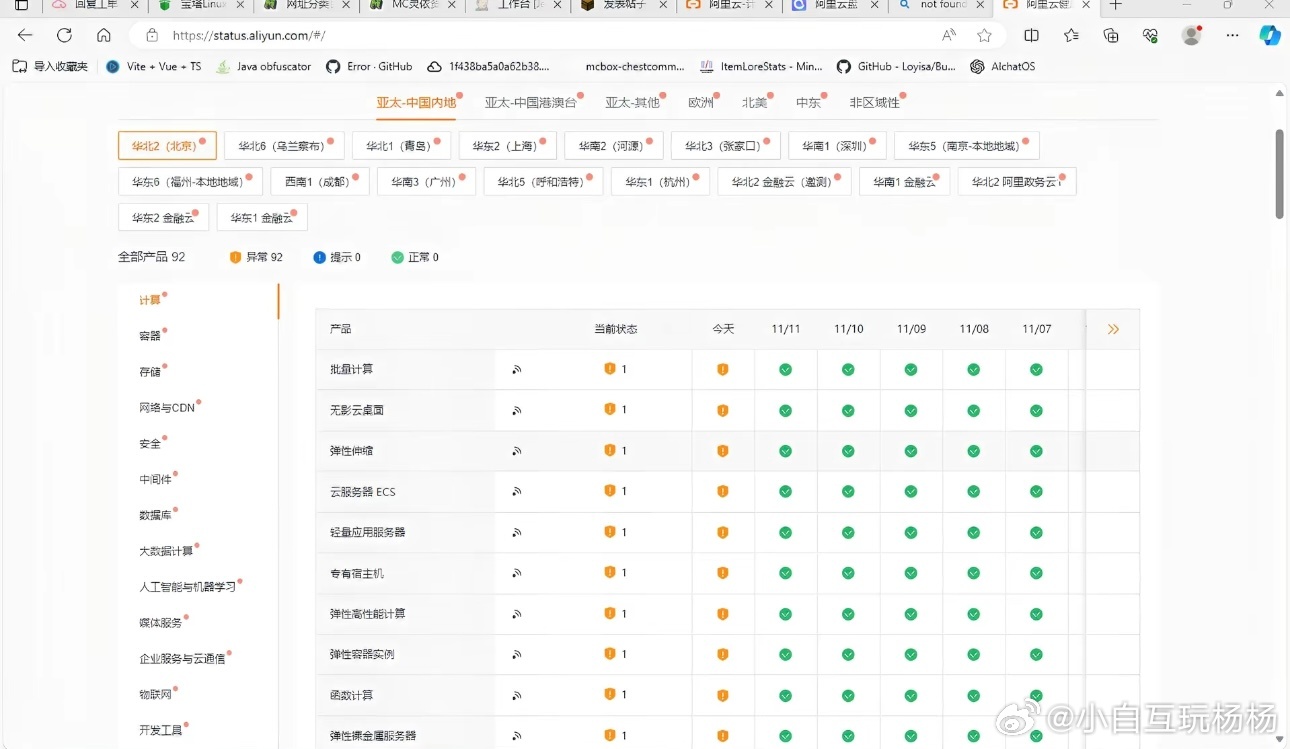This screenshot has width=1290, height=749.
Task: Filter products by 提示 0
Action: [x=337, y=257]
